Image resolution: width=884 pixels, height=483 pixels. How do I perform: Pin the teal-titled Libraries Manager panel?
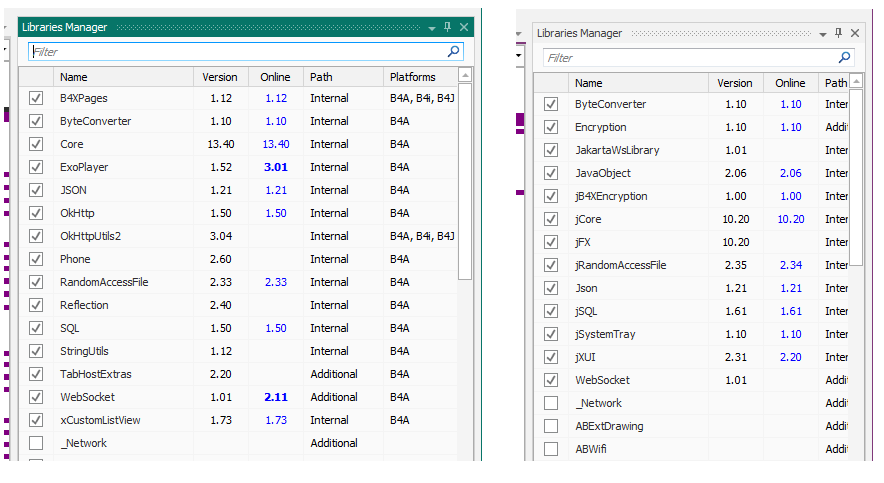point(448,27)
